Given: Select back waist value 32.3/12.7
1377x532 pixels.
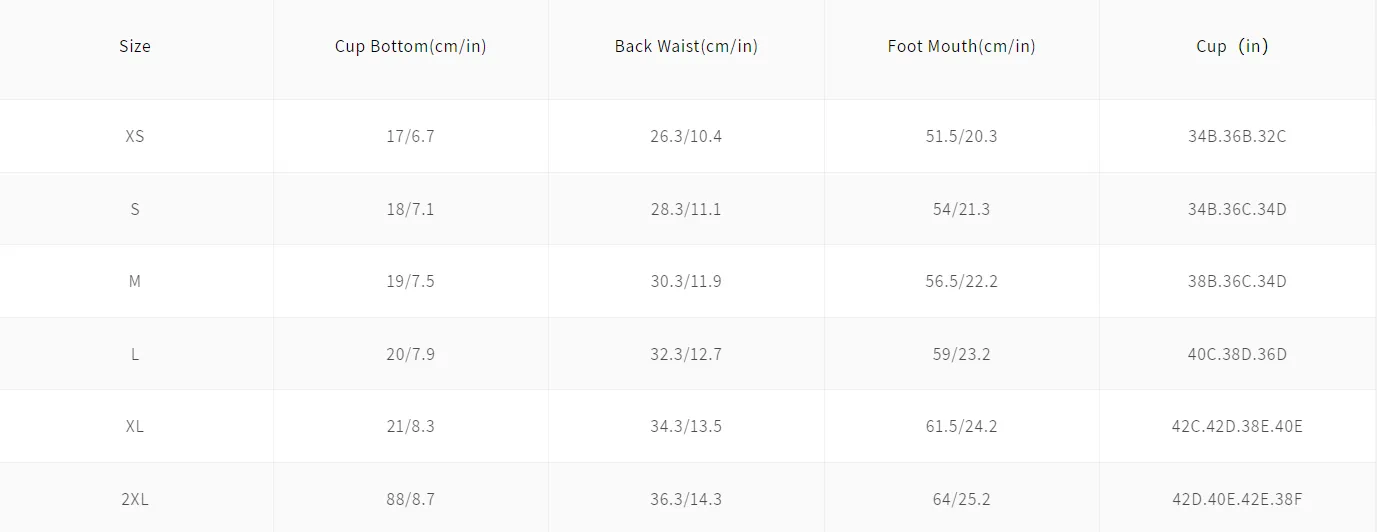Looking at the screenshot, I should [686, 354].
